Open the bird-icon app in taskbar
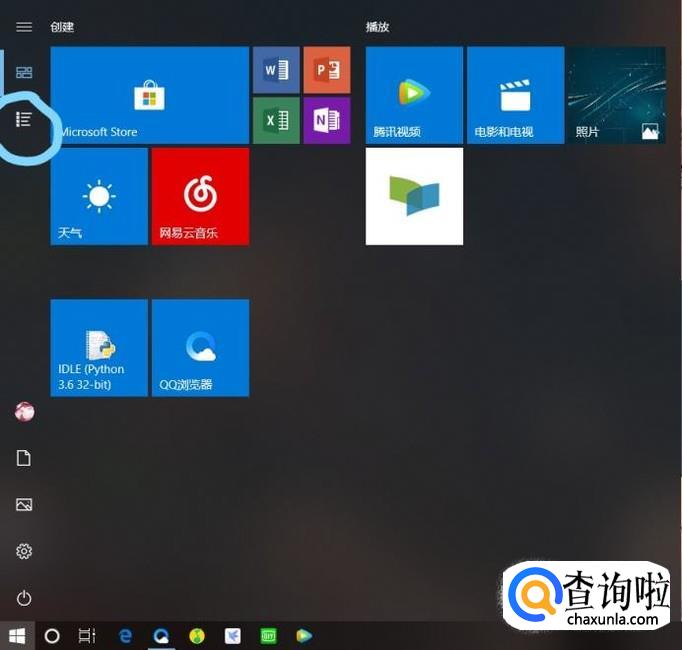682x650 pixels. [x=233, y=636]
